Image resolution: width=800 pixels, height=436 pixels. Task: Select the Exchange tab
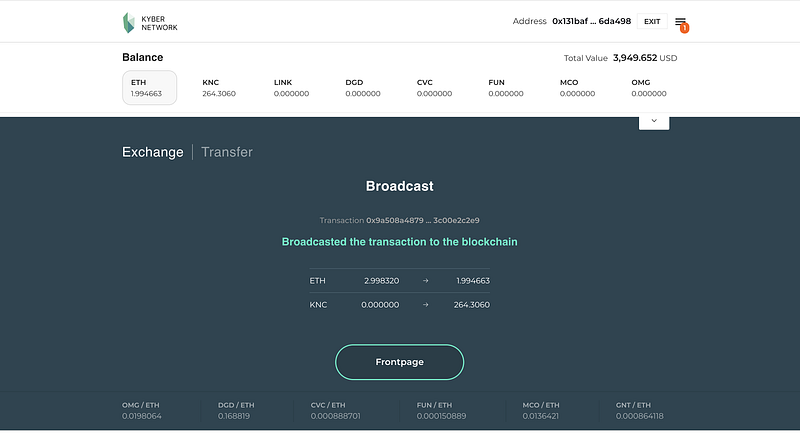[153, 152]
